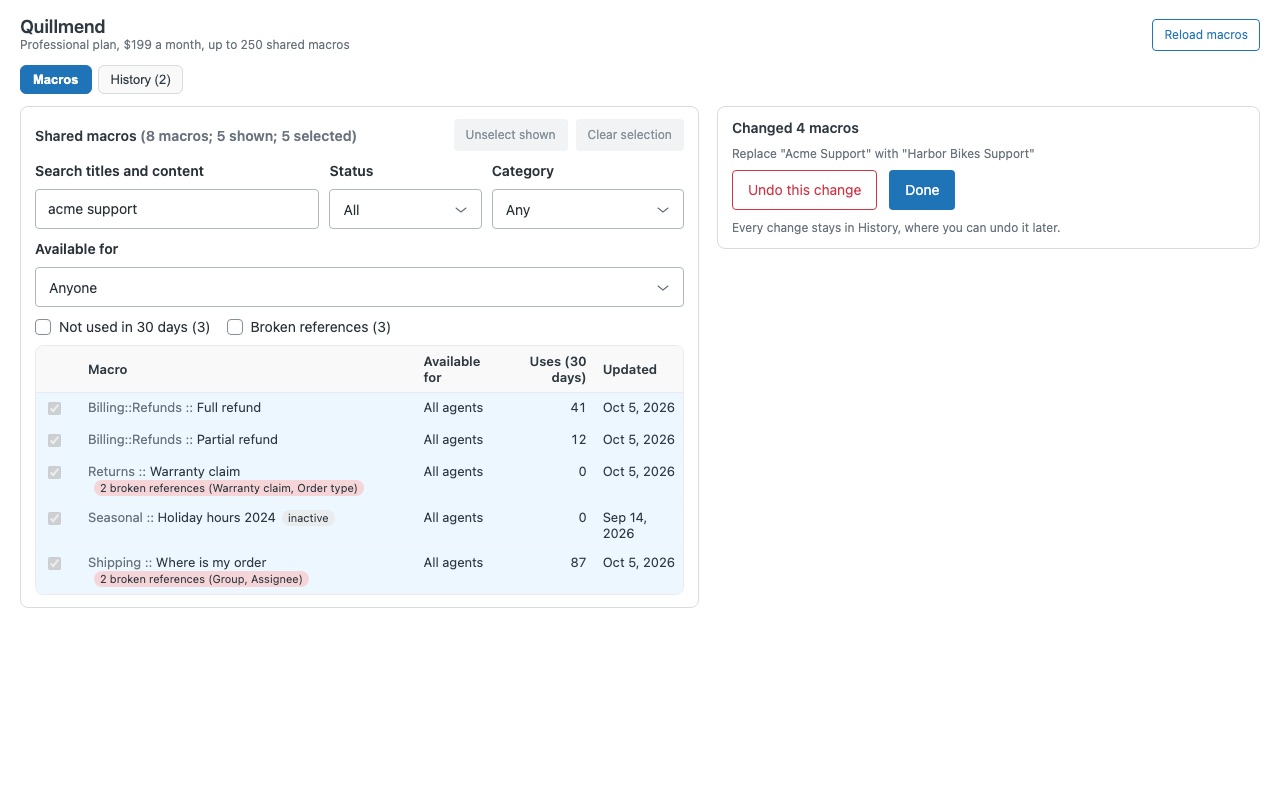Click the Available for column header
1280x800 pixels.
pyautogui.click(x=452, y=370)
